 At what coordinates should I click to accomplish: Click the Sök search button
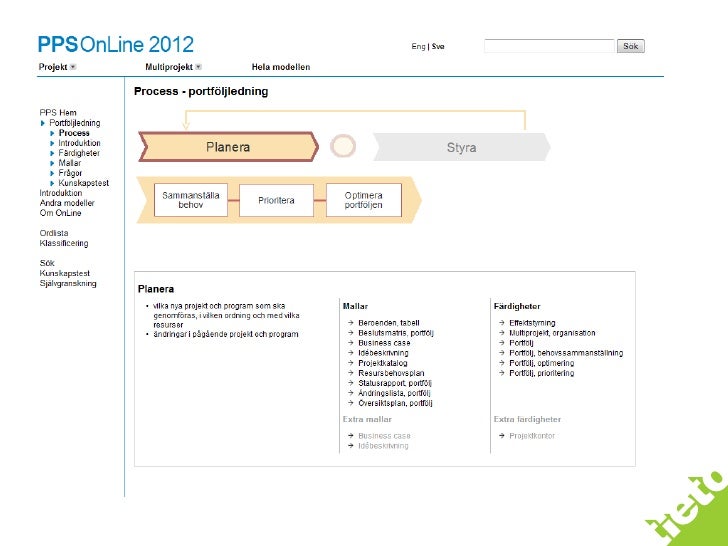tap(630, 46)
